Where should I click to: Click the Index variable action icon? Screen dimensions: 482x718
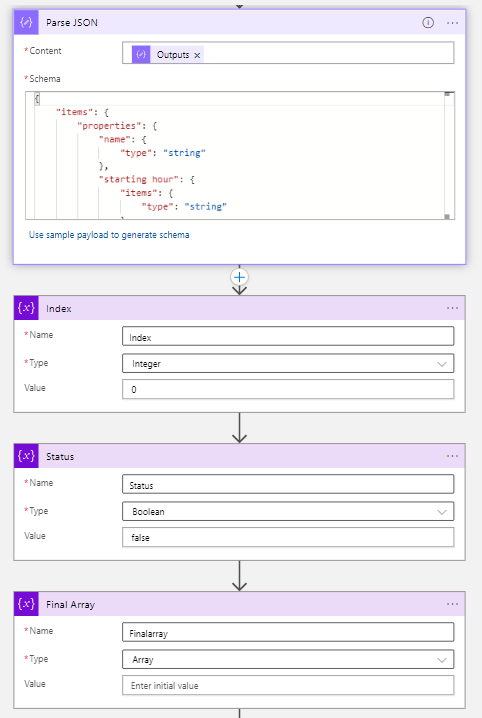click(x=26, y=308)
